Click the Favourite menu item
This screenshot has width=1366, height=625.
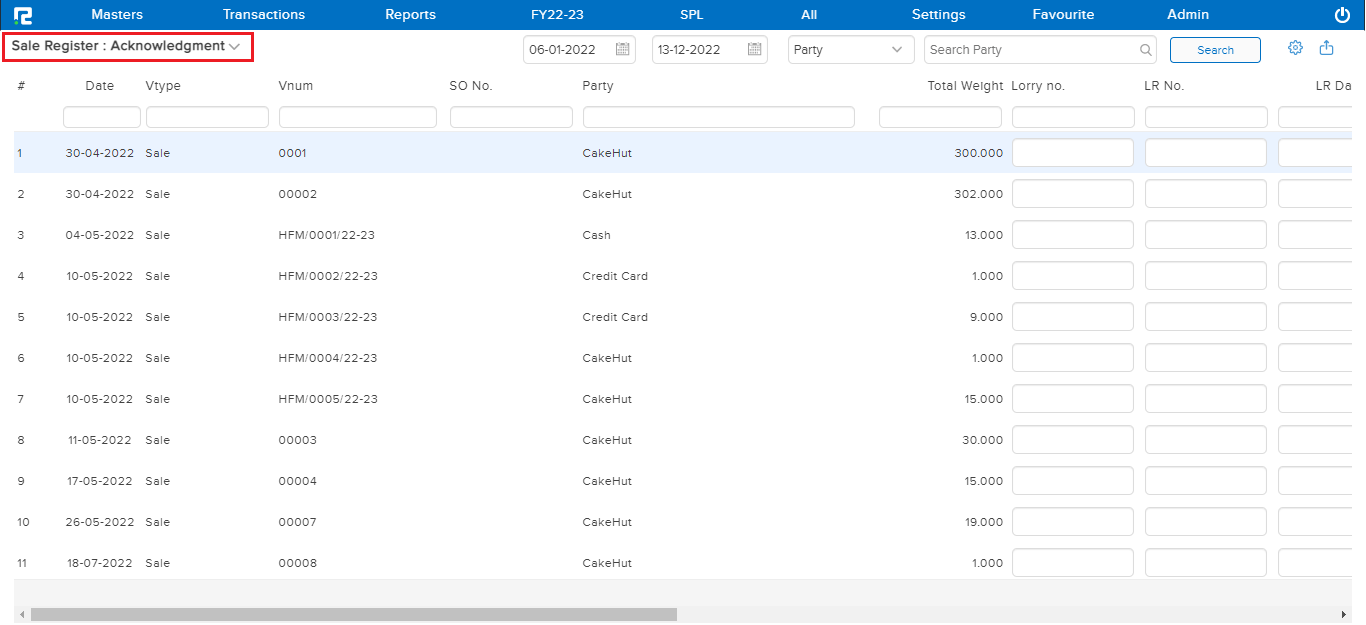[x=1063, y=15]
